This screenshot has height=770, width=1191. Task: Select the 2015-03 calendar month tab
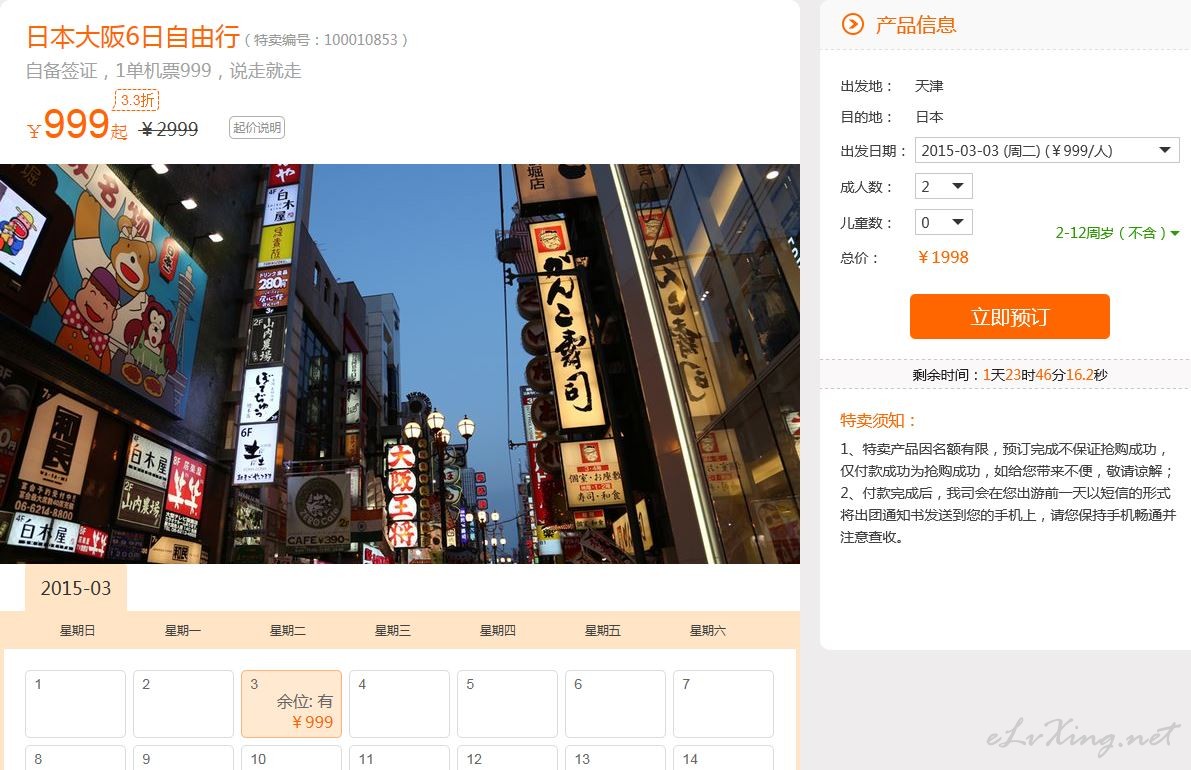click(76, 588)
